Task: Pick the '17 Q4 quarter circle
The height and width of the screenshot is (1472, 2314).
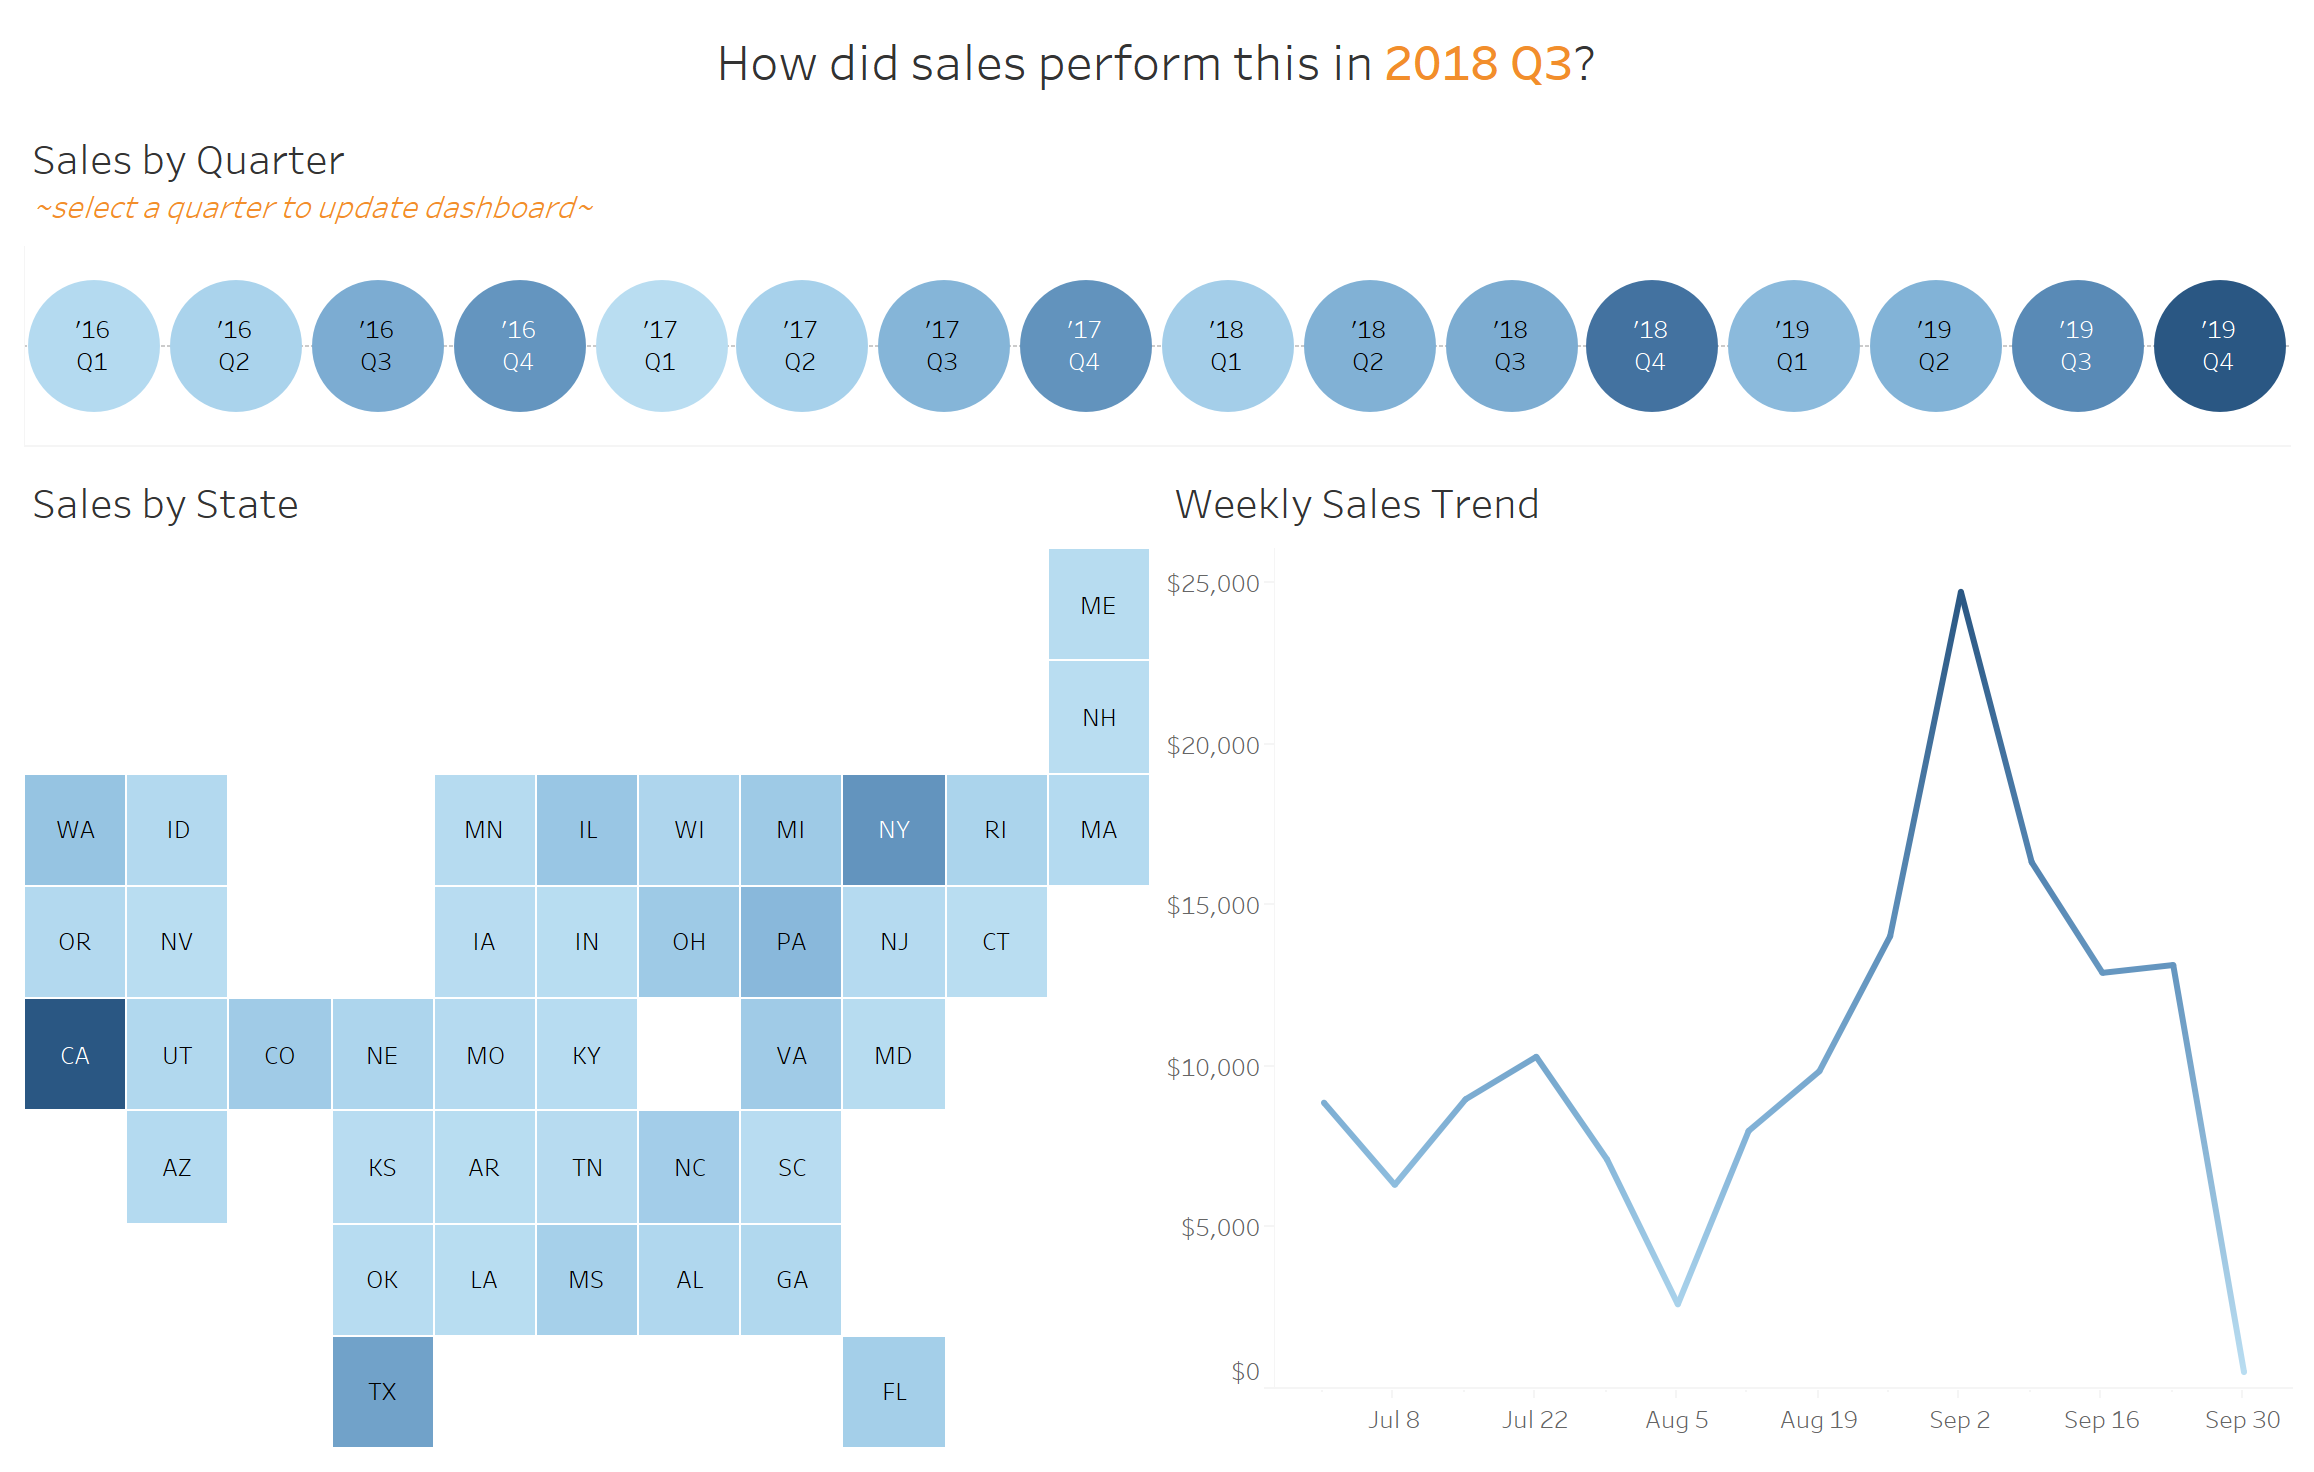Action: 1085,346
